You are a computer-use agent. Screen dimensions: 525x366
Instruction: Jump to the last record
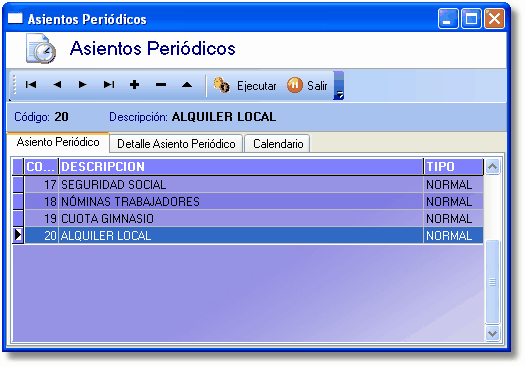tap(109, 85)
